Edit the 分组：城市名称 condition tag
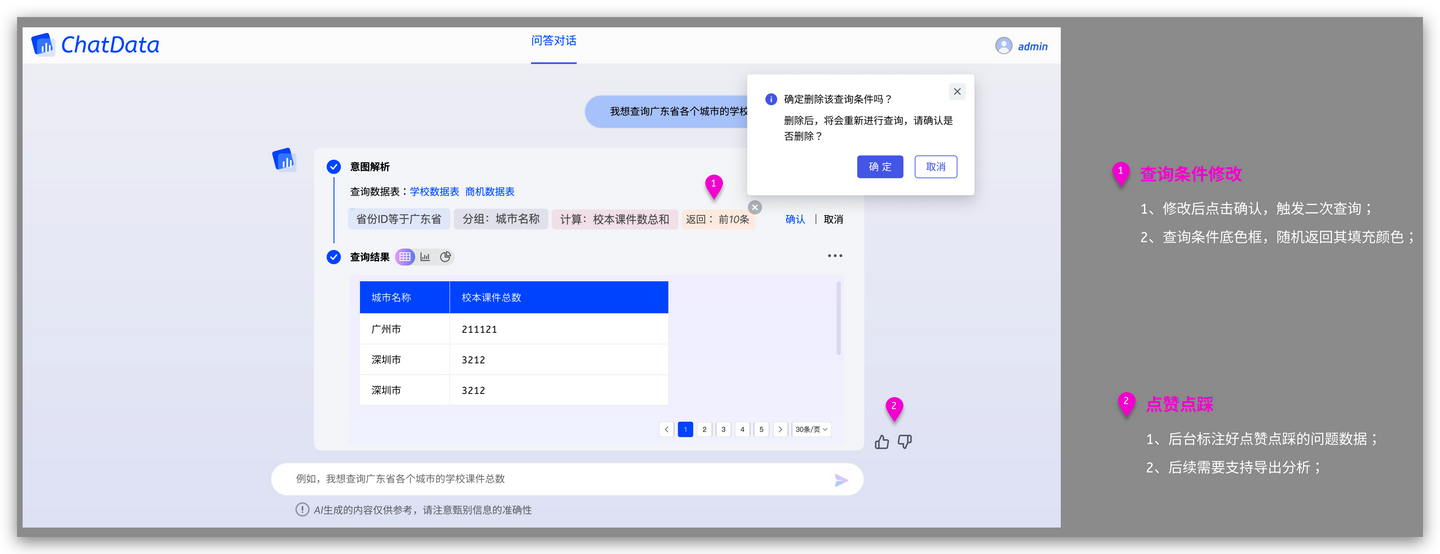 (500, 219)
